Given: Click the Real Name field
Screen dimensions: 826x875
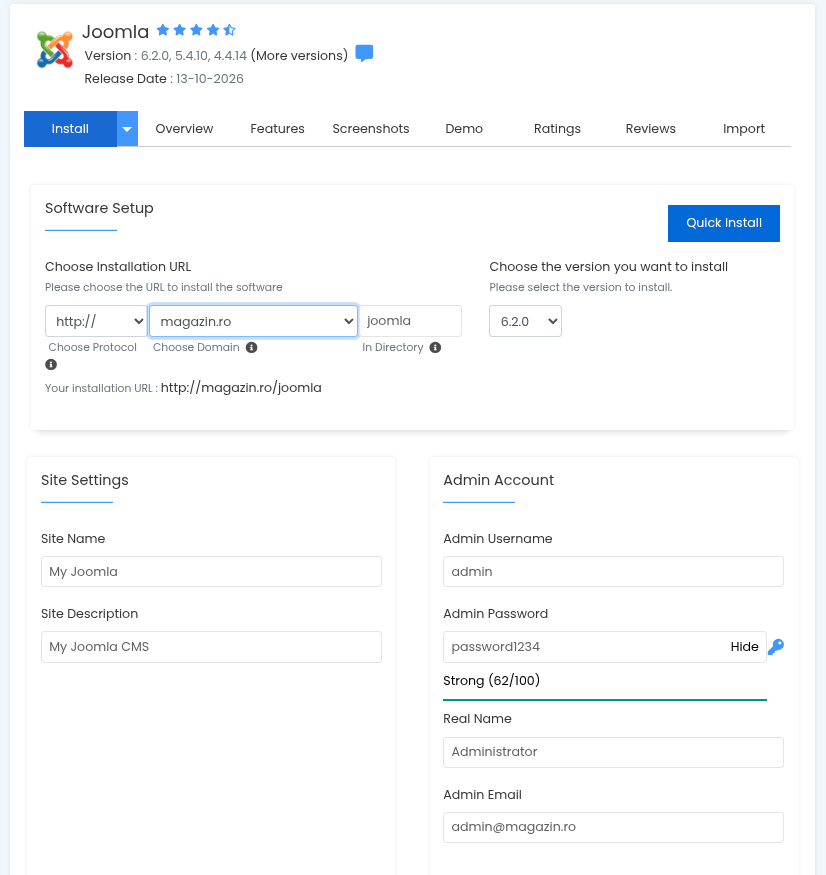Looking at the screenshot, I should [x=613, y=752].
